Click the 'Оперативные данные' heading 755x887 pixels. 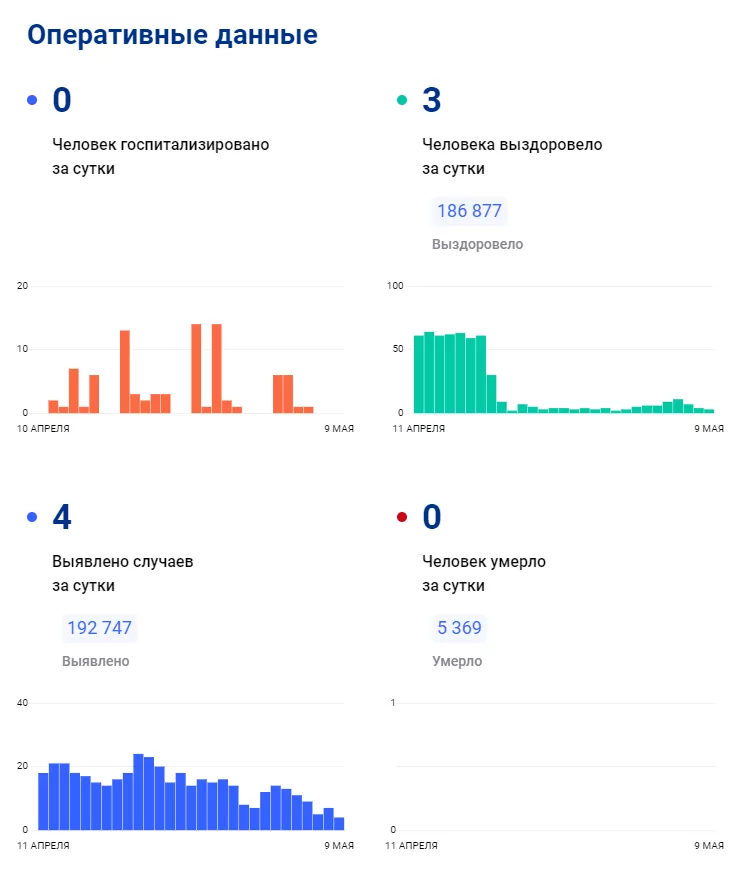(x=172, y=35)
